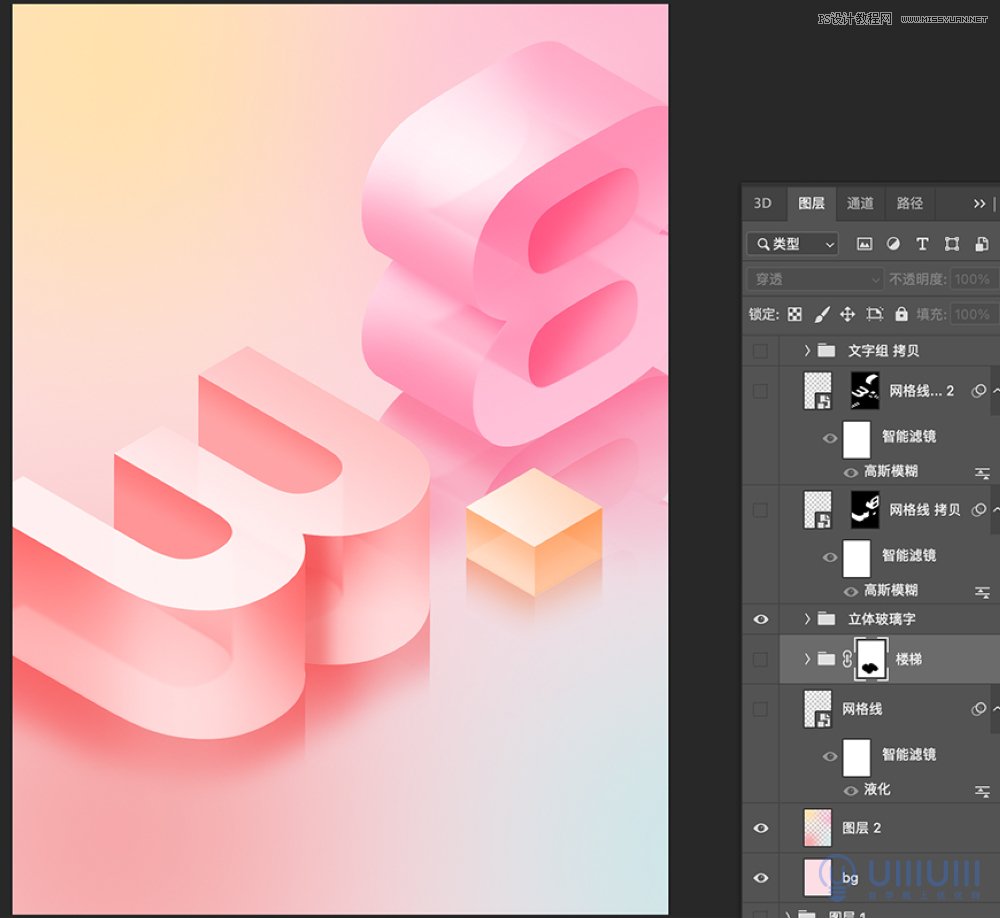1000x918 pixels.
Task: Filter layers by text type
Action: [x=922, y=244]
